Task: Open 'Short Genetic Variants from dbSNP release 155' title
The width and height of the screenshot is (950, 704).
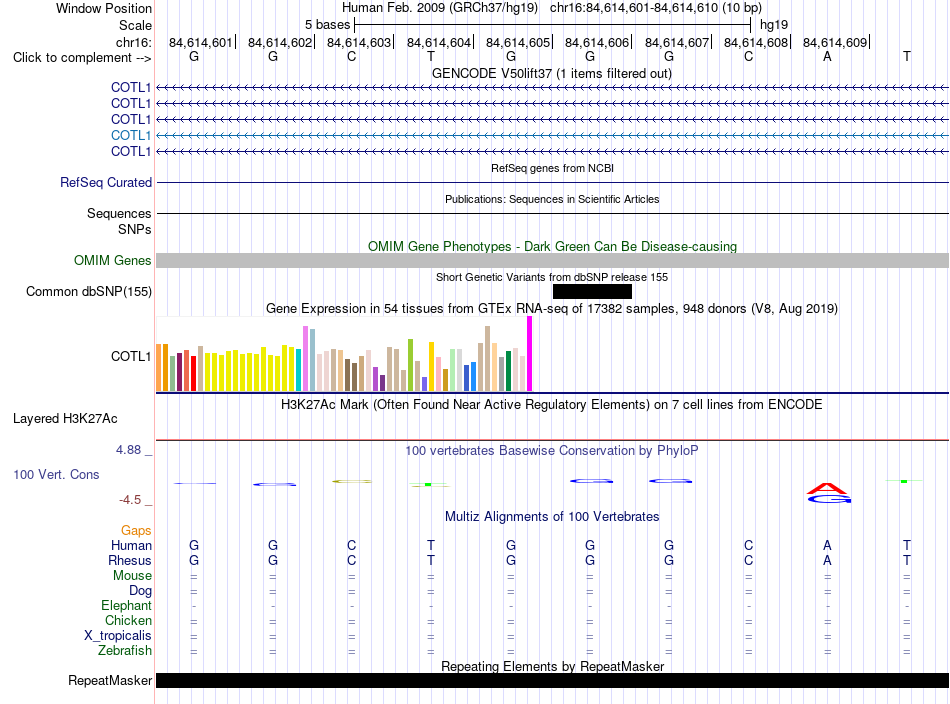Action: coord(552,277)
